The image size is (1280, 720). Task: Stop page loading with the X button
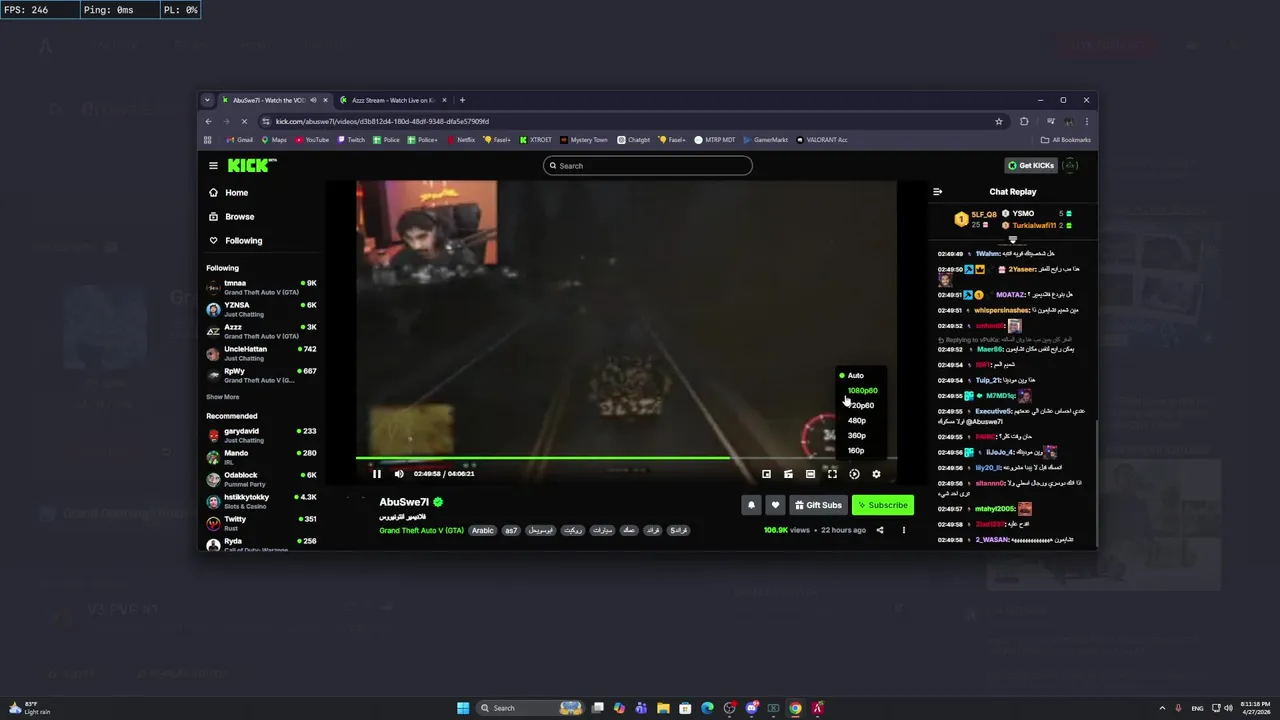[x=244, y=121]
